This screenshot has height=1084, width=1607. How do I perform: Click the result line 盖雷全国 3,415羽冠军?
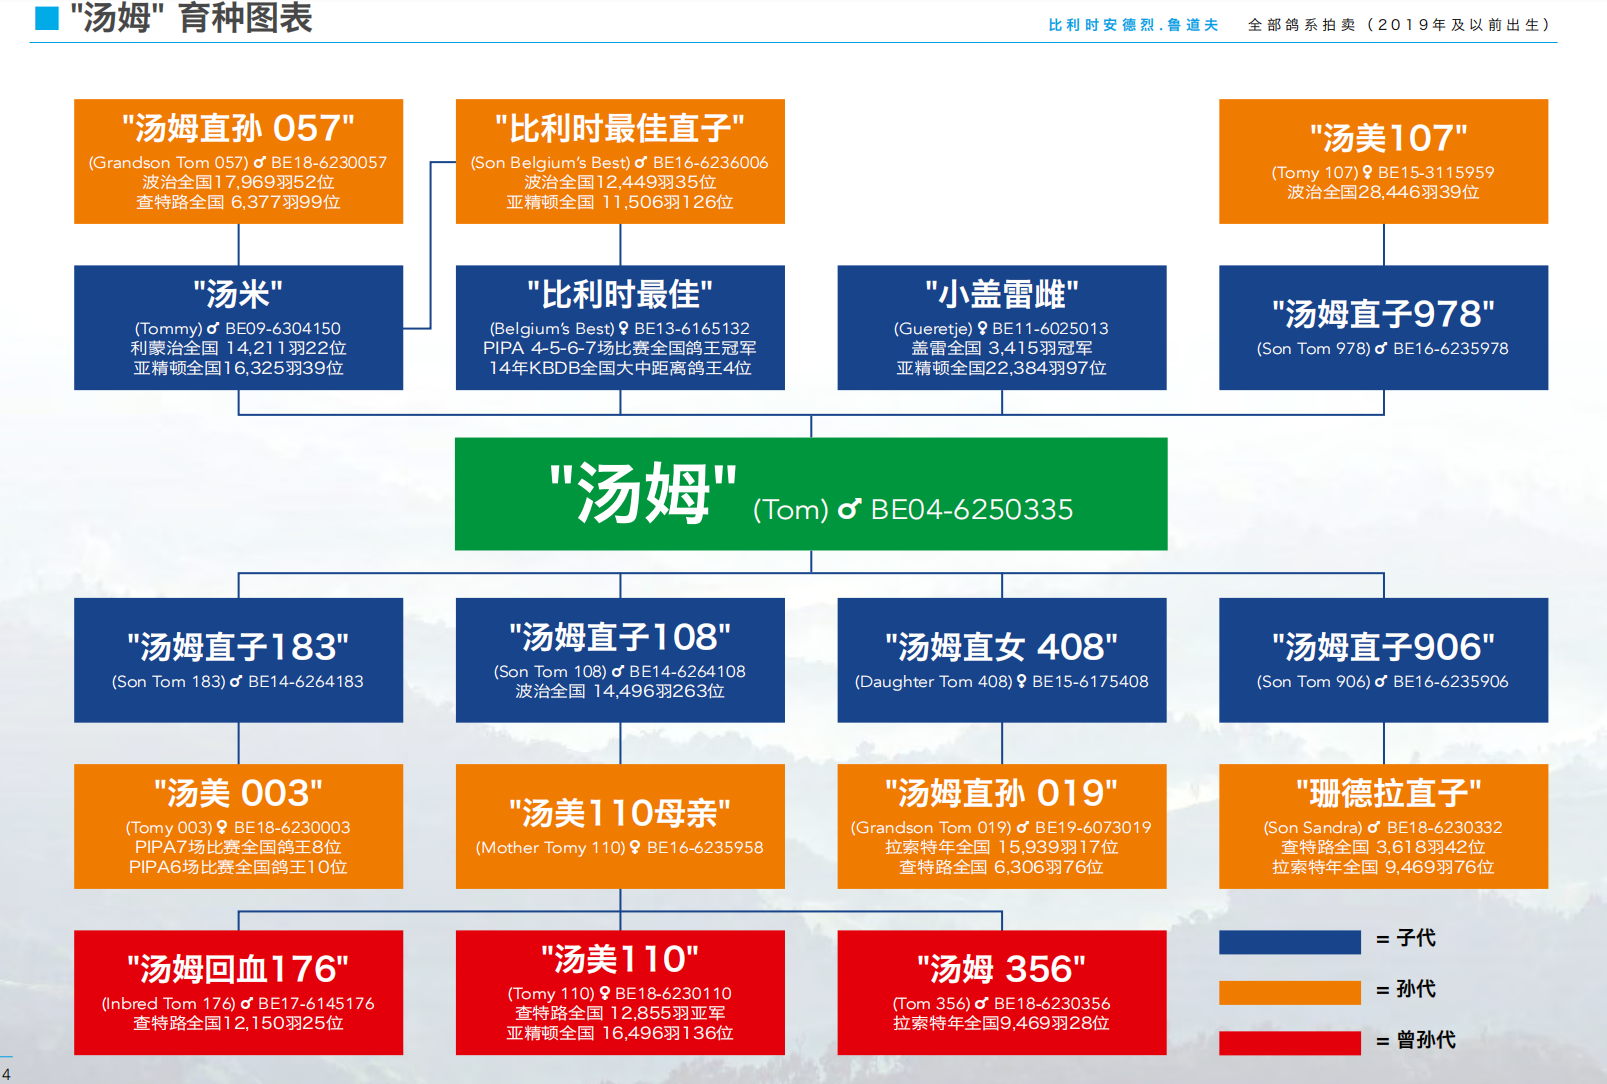tap(1002, 348)
